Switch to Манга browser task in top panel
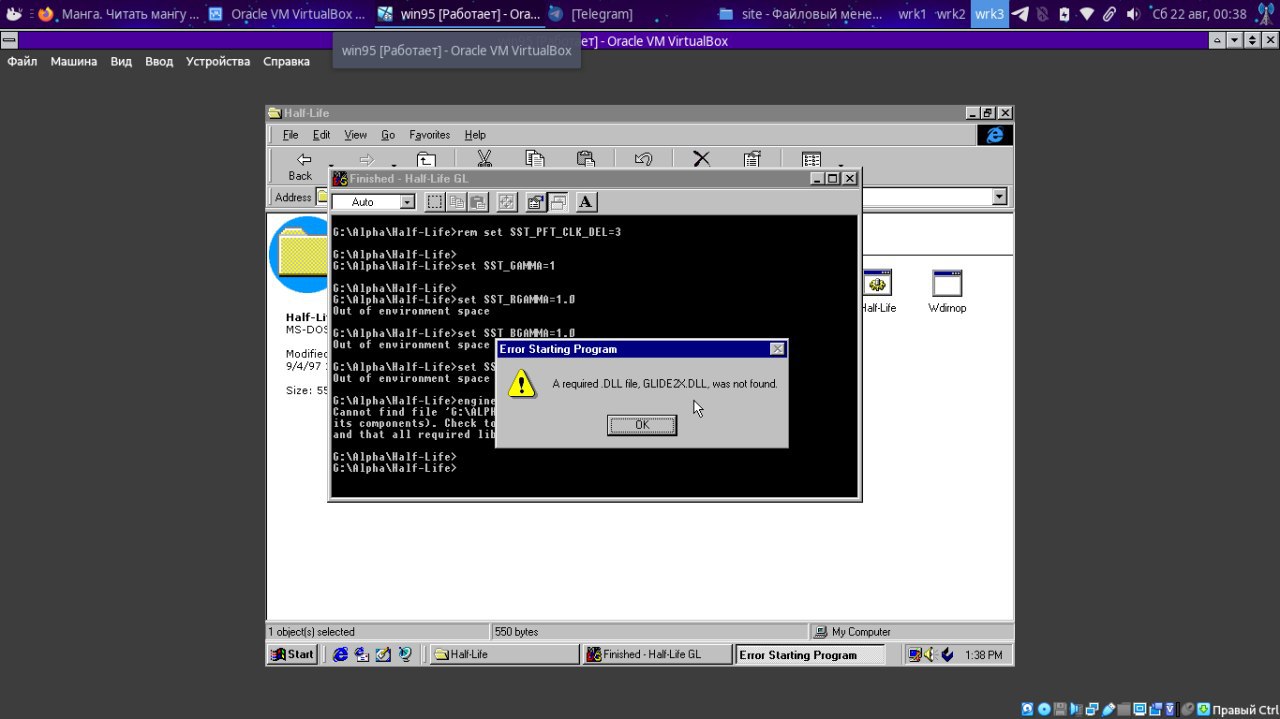Screen dimensions: 1280x719 (x=118, y=14)
